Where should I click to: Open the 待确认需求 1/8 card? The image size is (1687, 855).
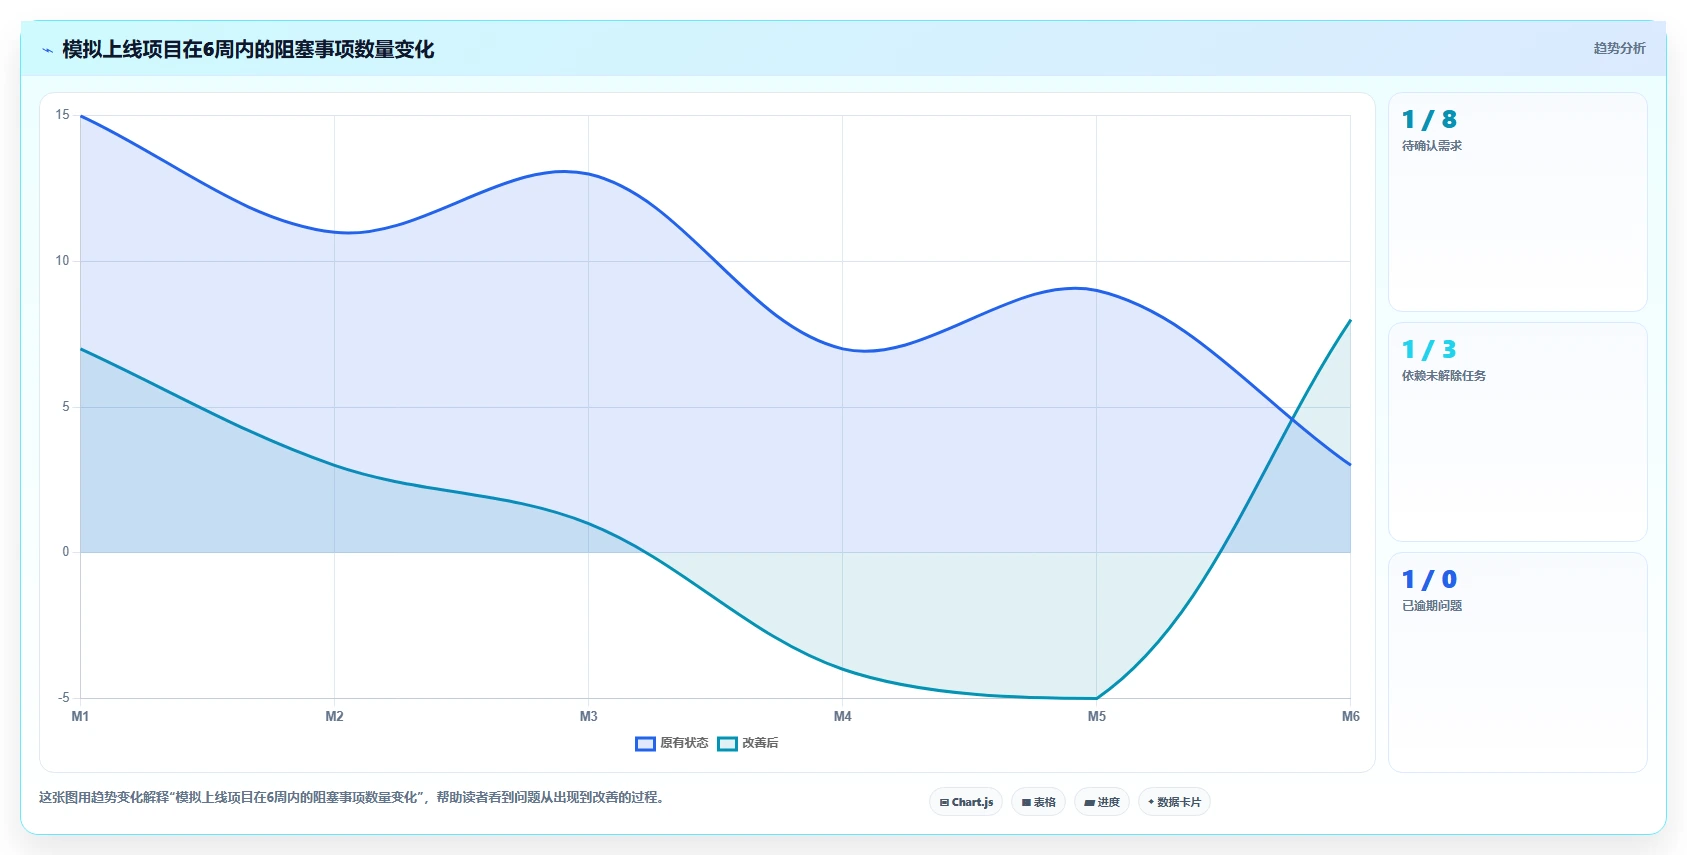click(1517, 202)
